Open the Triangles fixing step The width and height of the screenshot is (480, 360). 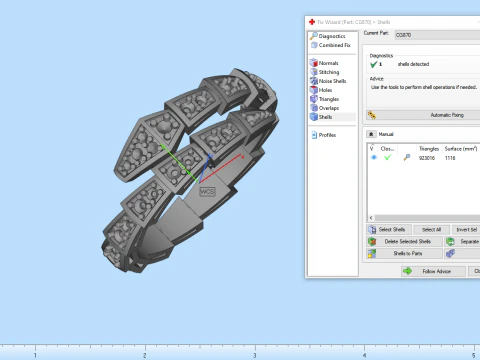pyautogui.click(x=324, y=99)
